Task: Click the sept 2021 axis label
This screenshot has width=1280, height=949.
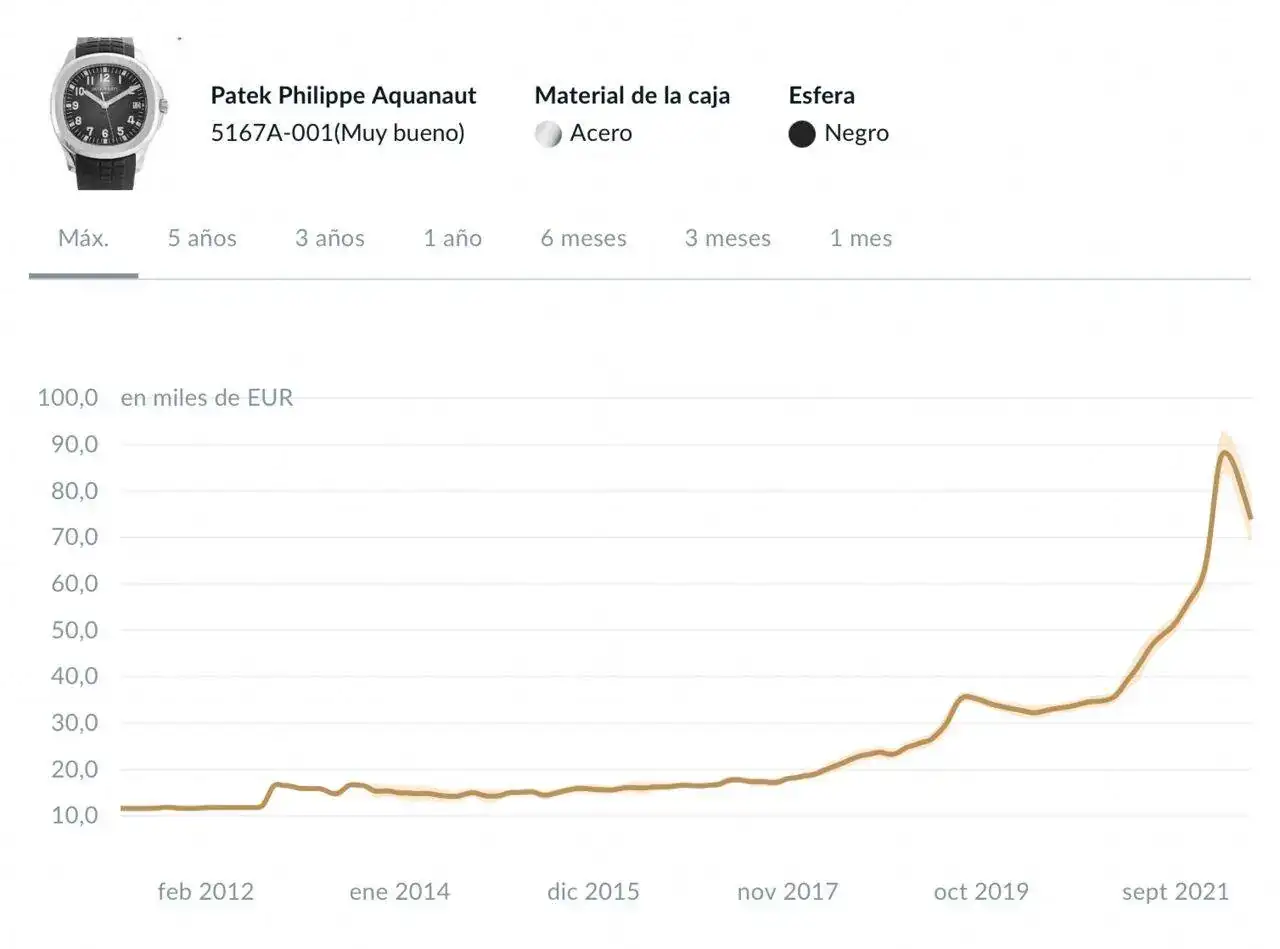Action: click(x=1175, y=892)
